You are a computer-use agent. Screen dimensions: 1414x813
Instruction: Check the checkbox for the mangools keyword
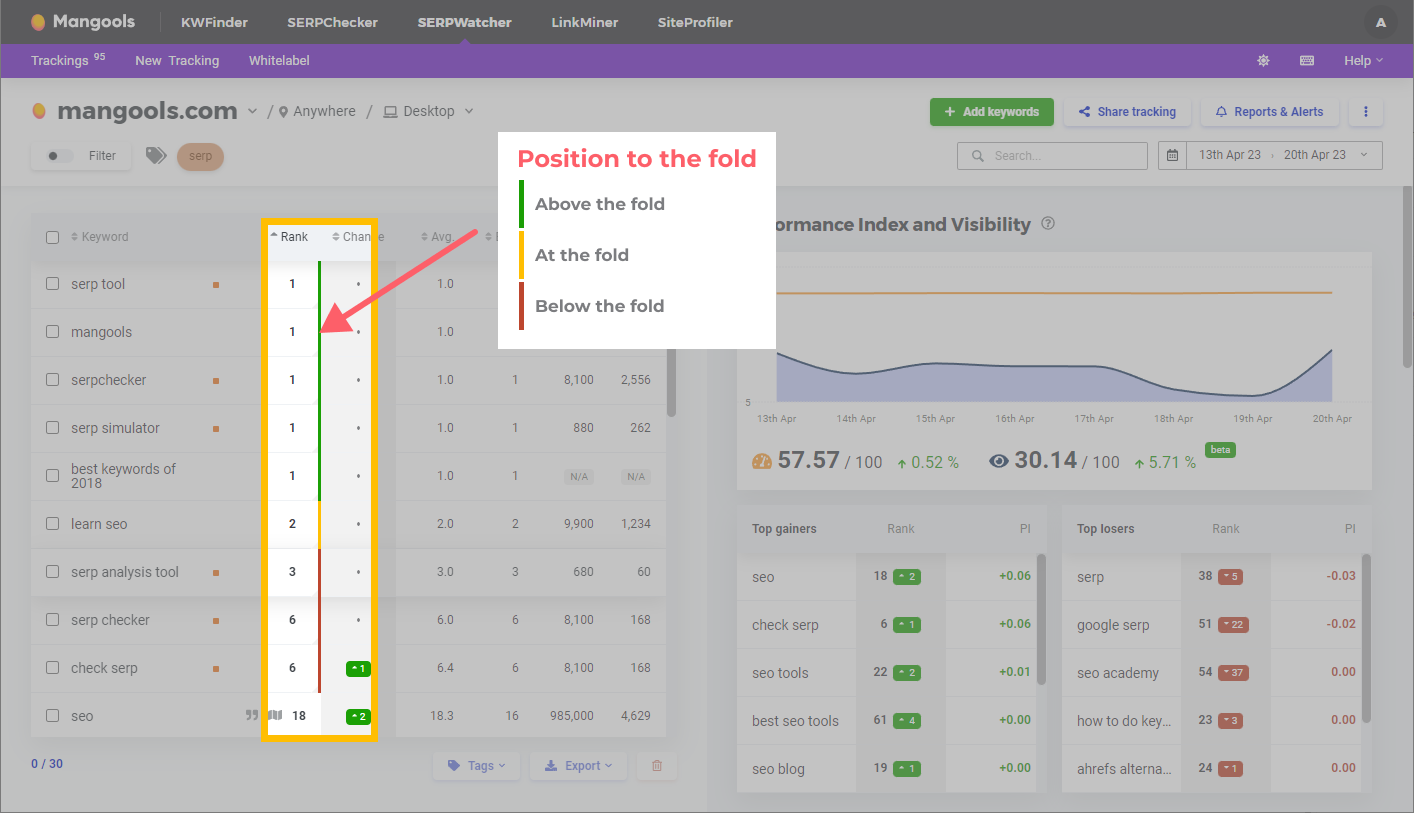[52, 331]
